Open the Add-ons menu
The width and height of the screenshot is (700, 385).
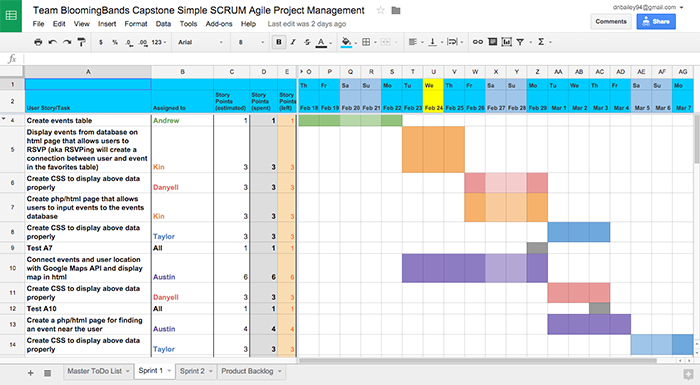(219, 24)
